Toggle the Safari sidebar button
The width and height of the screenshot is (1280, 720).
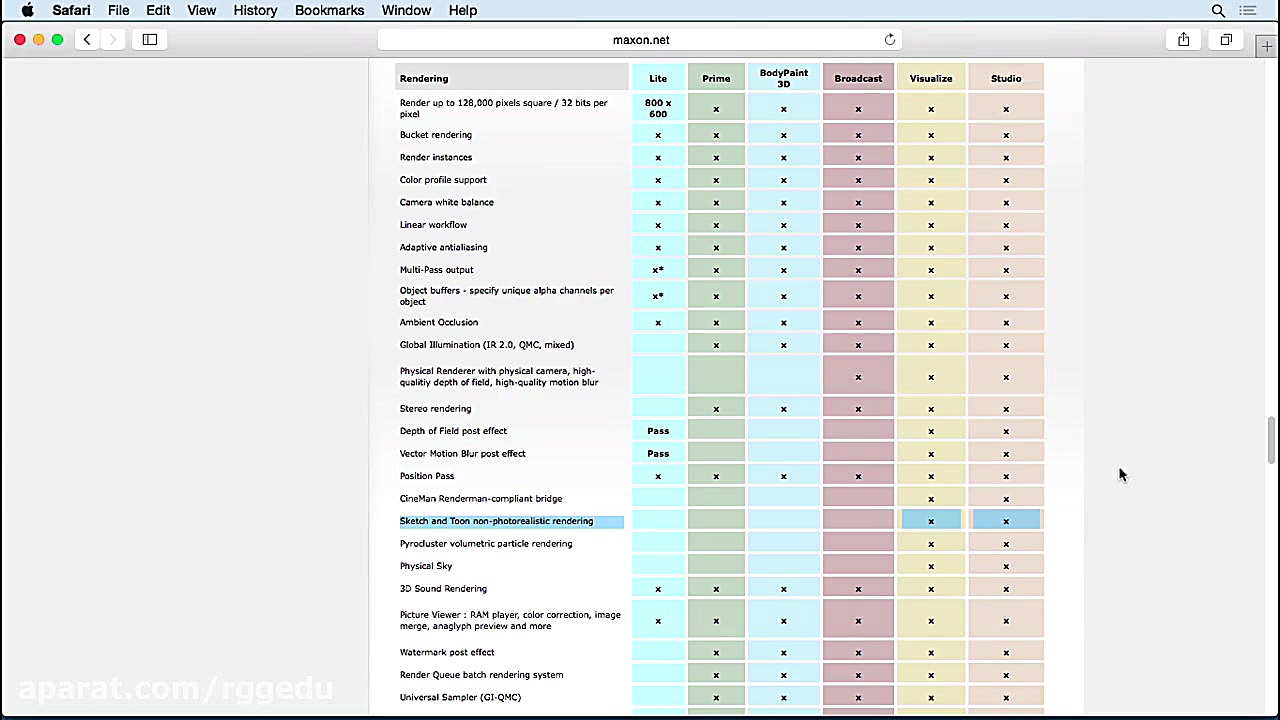[150, 40]
